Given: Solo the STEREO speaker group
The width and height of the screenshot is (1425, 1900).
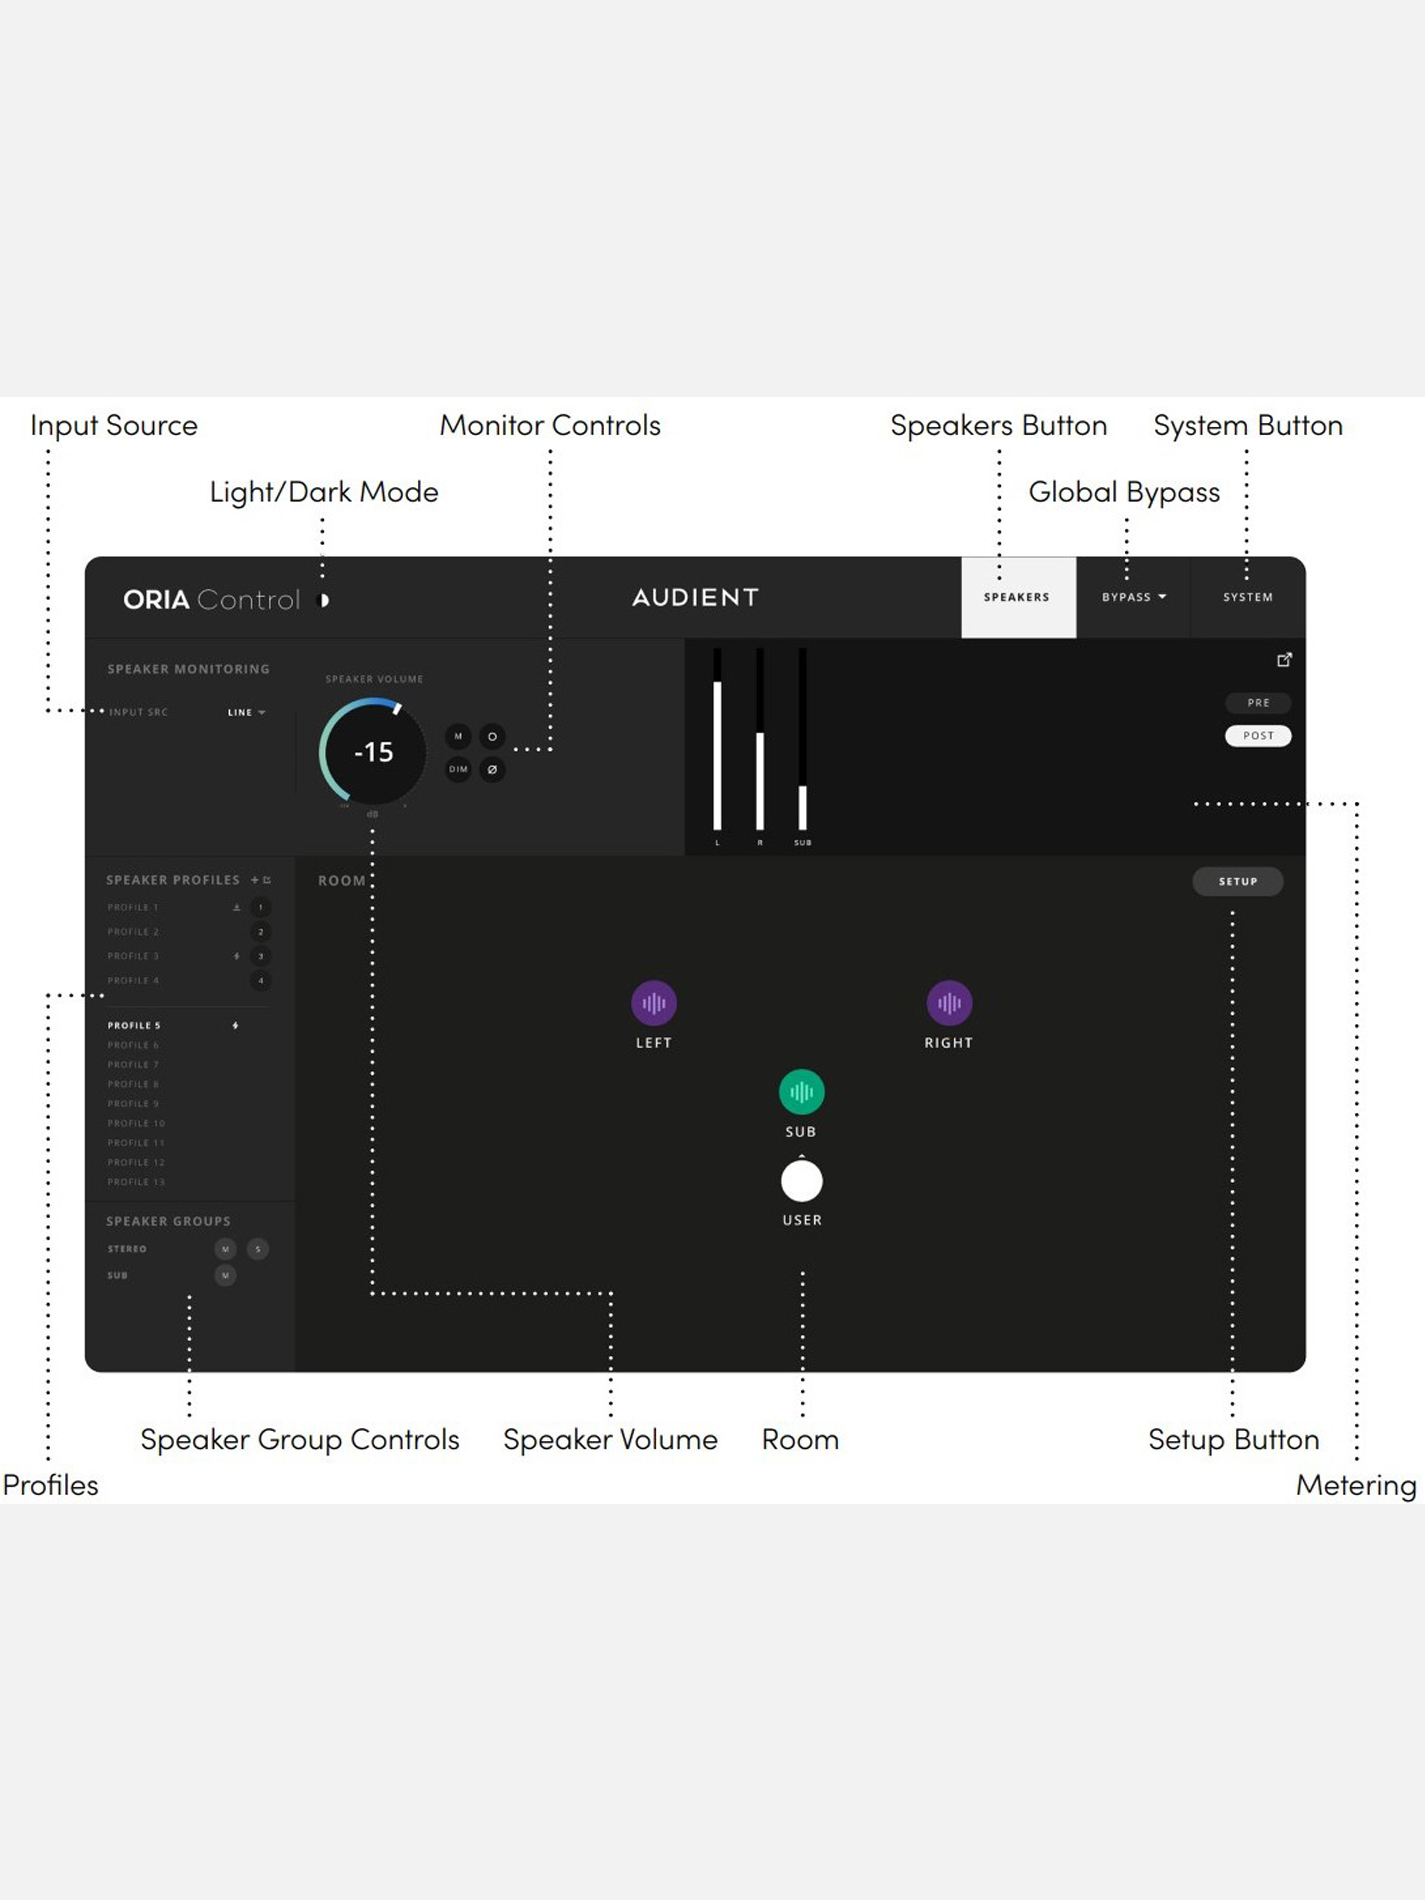Looking at the screenshot, I should pyautogui.click(x=258, y=1249).
